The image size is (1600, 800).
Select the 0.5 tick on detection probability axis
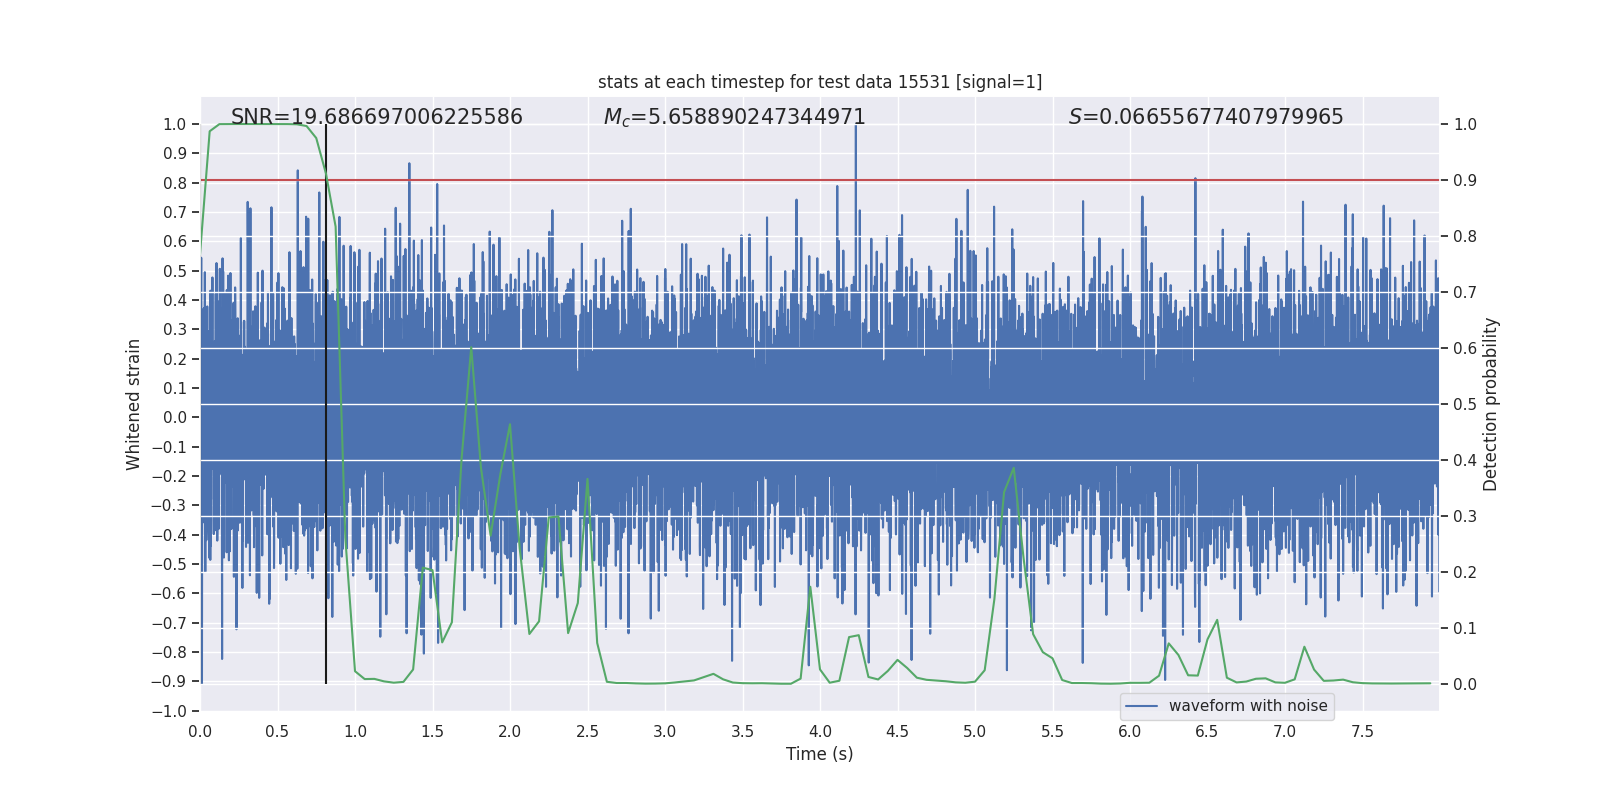pyautogui.click(x=1465, y=404)
